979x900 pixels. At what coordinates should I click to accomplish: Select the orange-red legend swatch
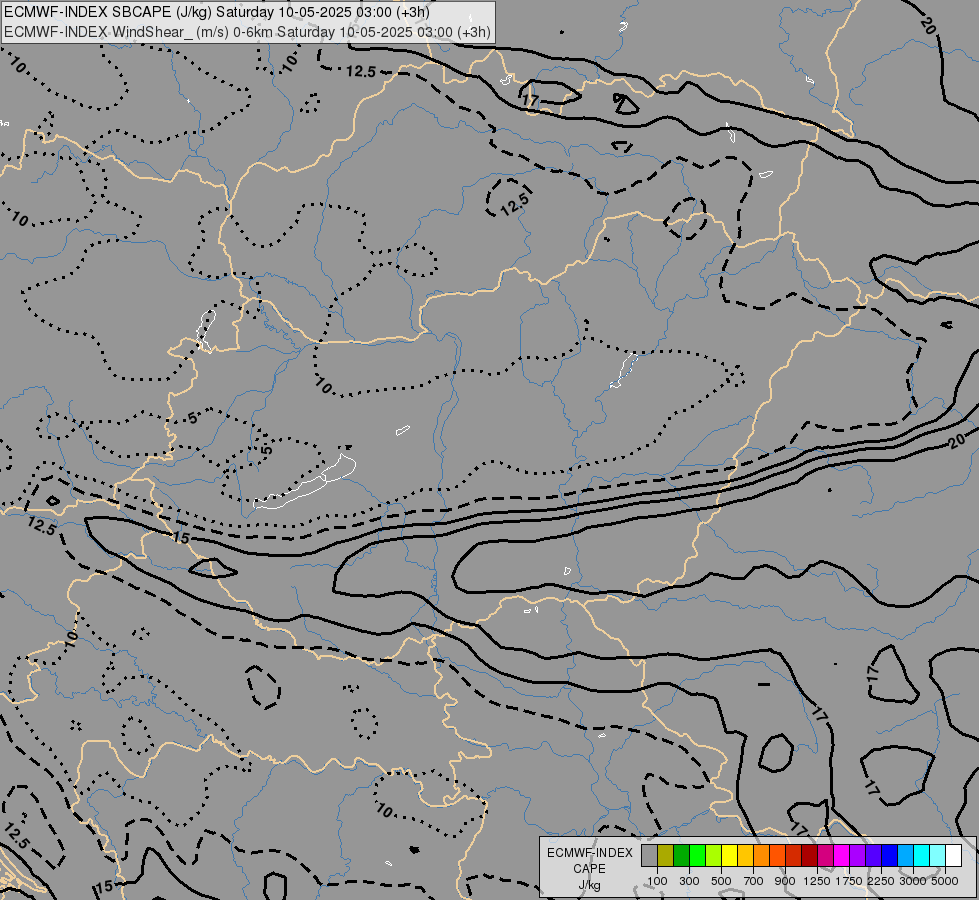click(777, 855)
